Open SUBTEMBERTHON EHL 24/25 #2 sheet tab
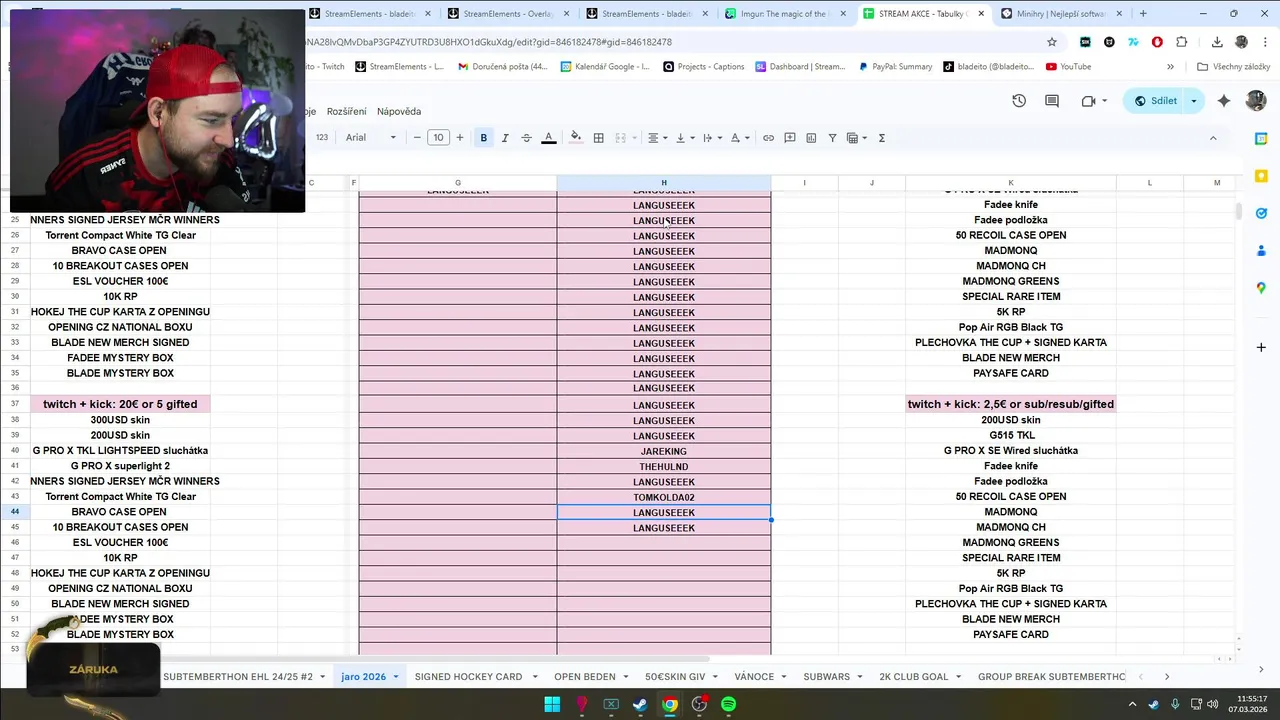1280x720 pixels. 238,677
